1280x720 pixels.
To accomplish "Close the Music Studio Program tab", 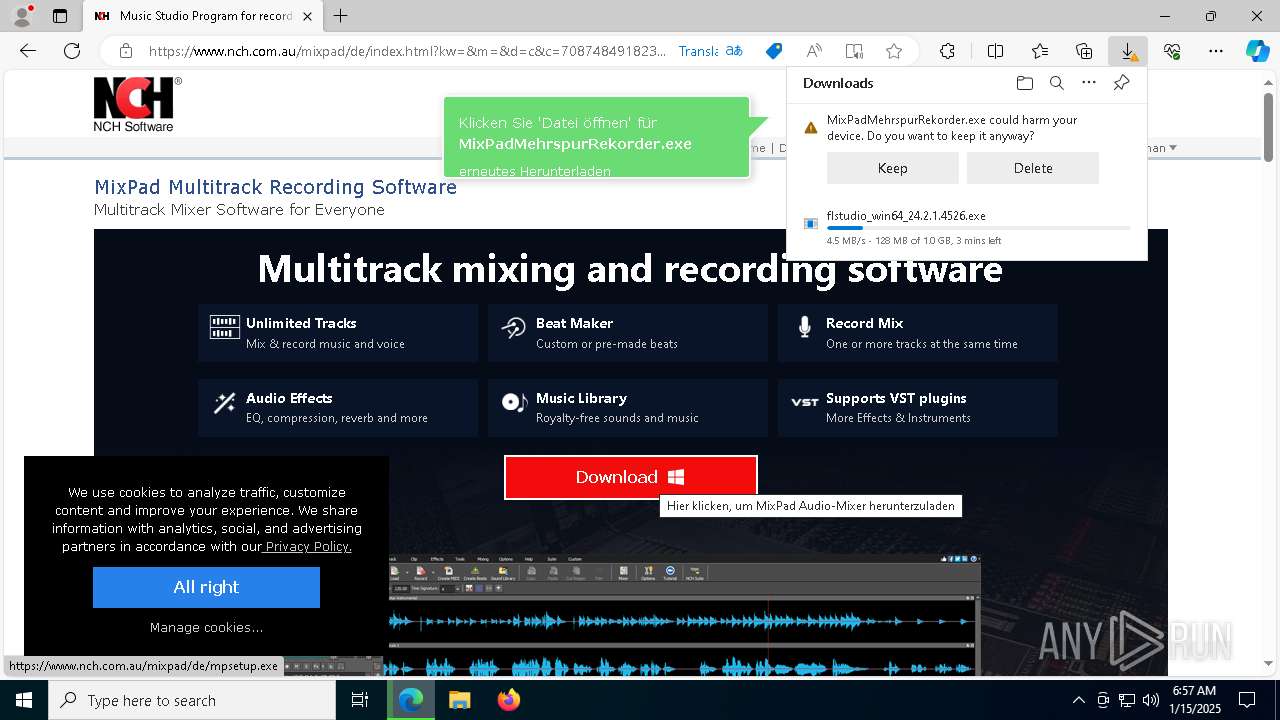I will (x=307, y=16).
